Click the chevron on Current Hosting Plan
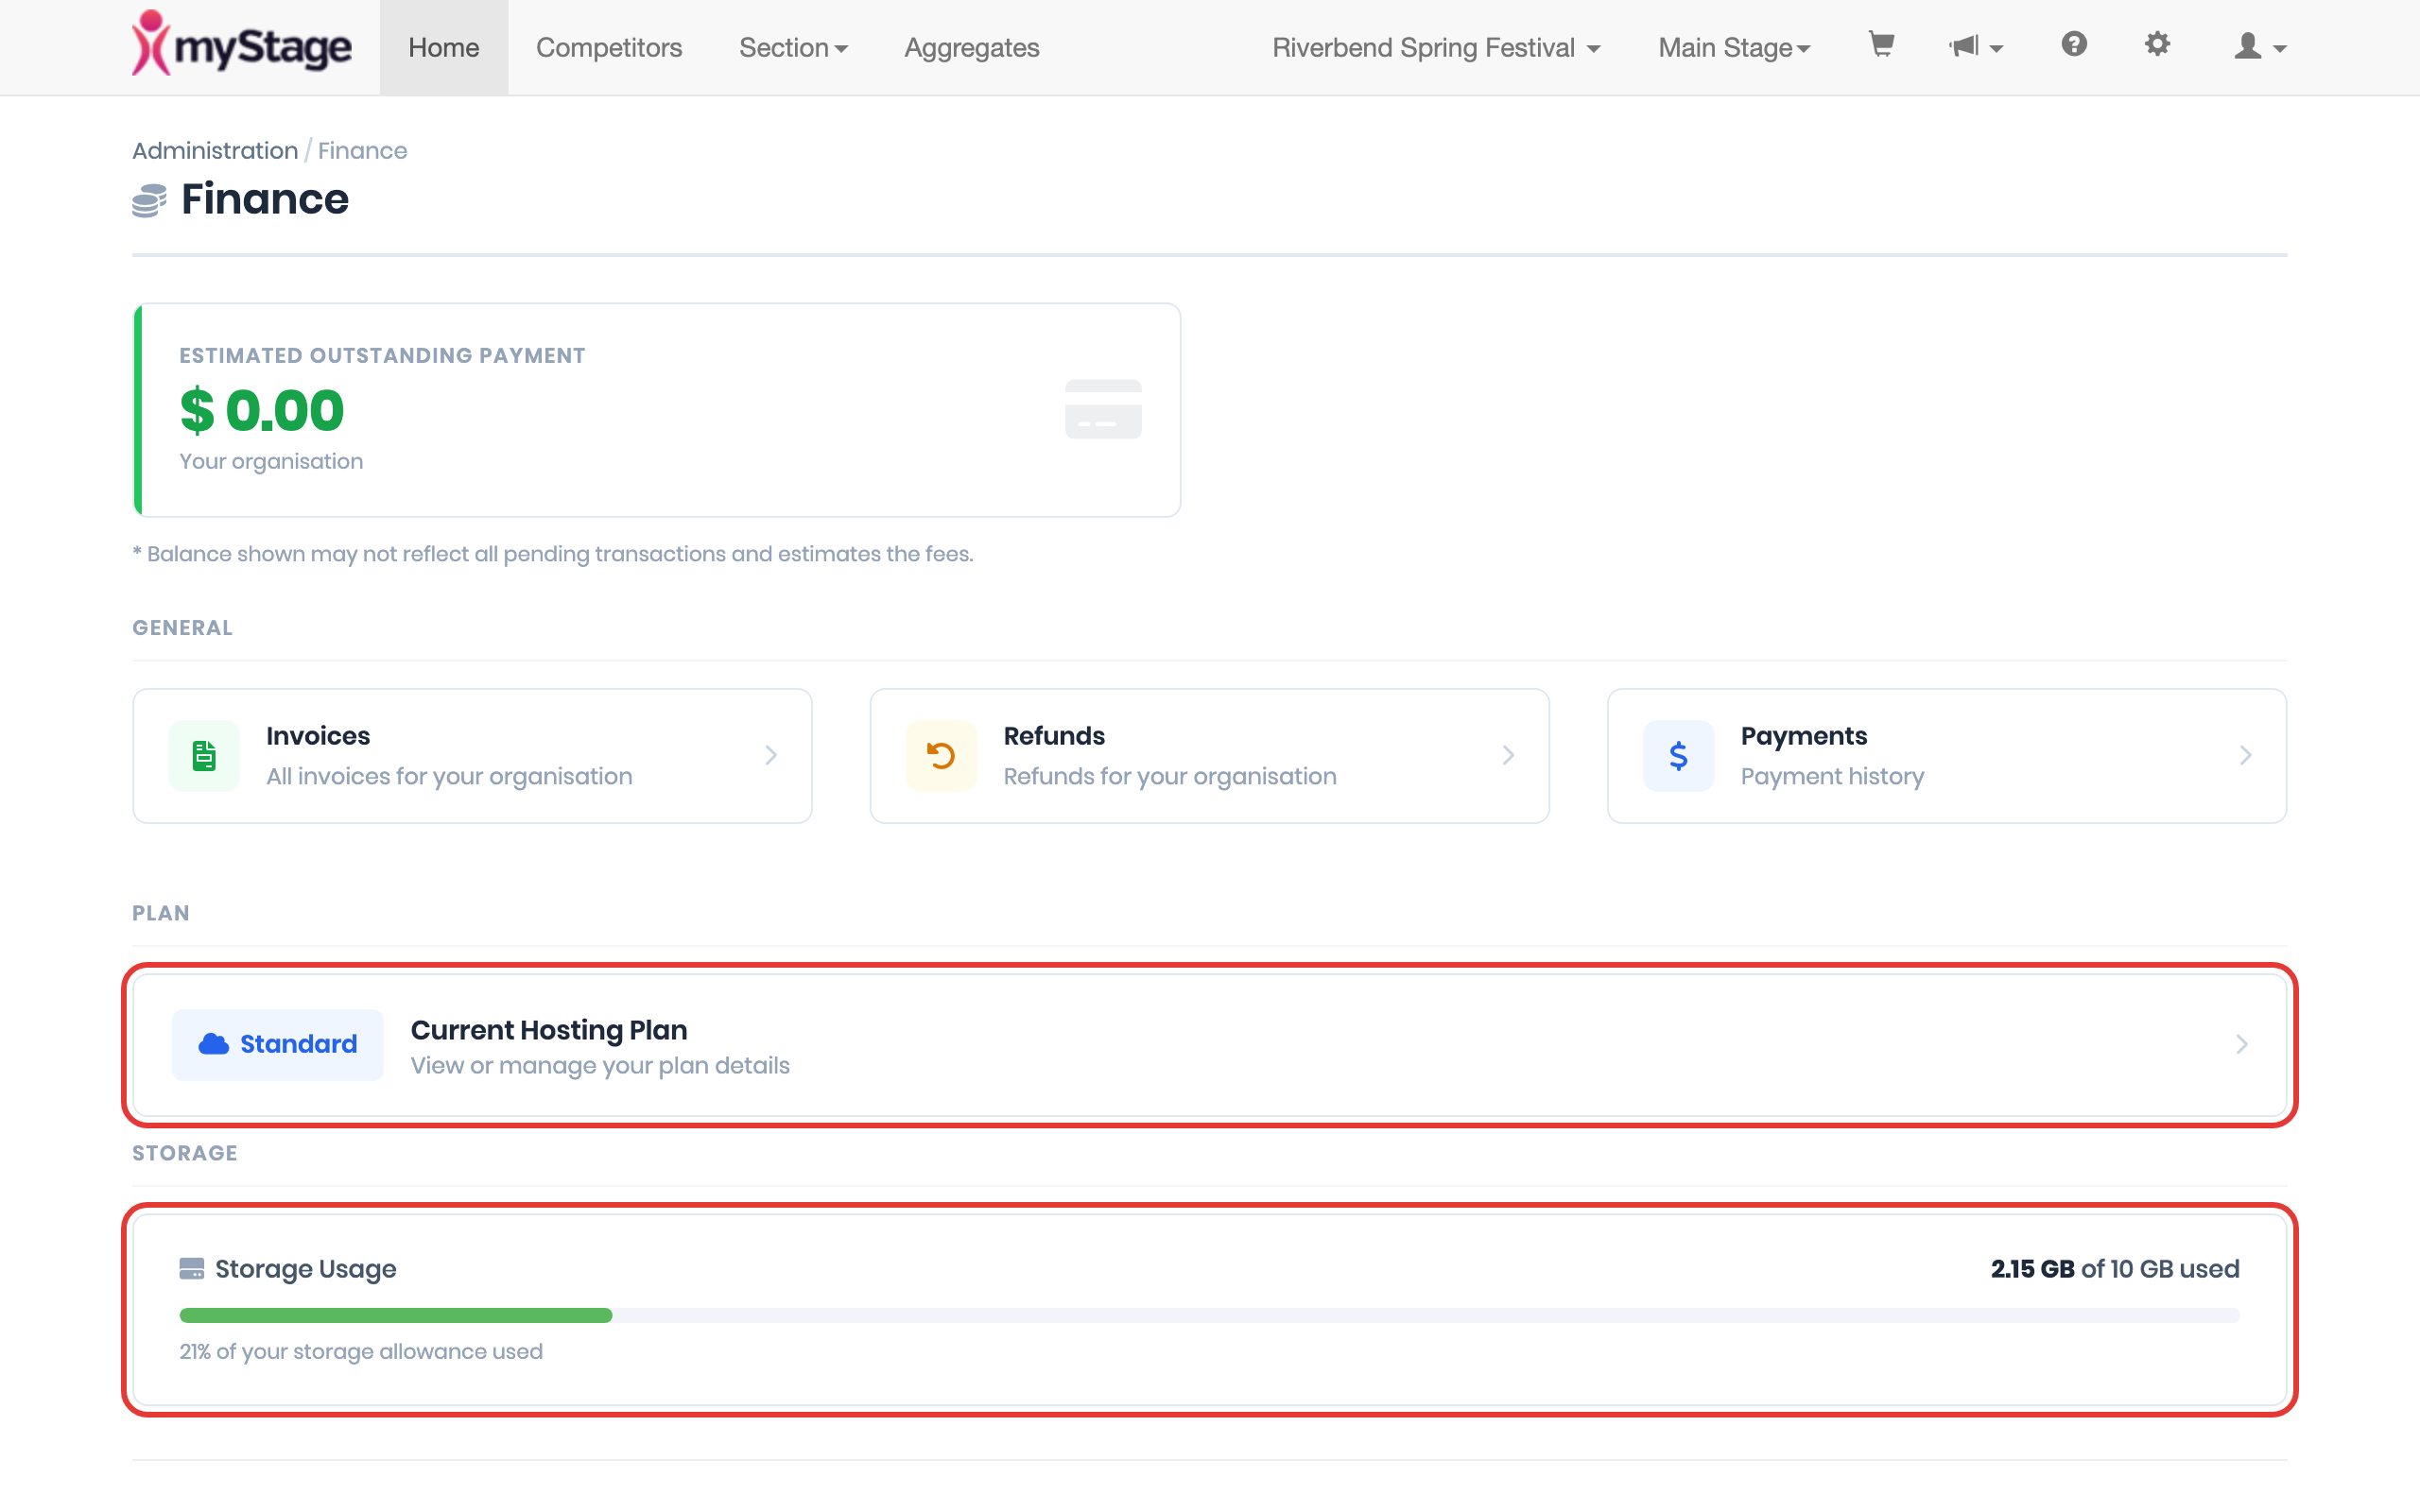The image size is (2420, 1512). 2241,1044
